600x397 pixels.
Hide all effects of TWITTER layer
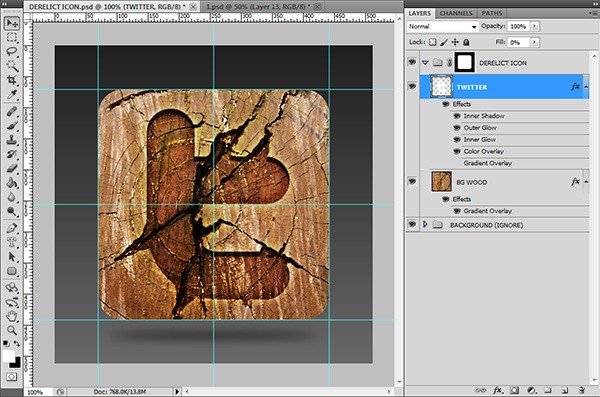tap(445, 104)
